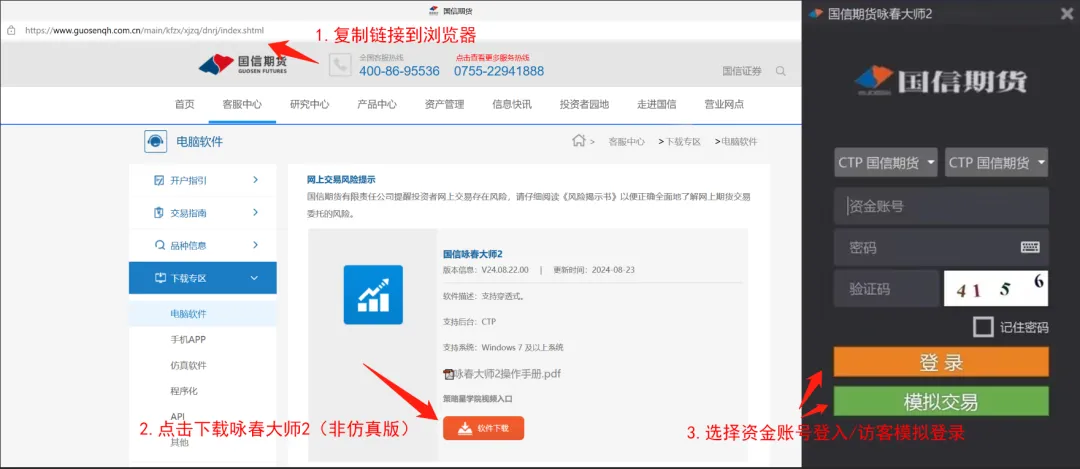Click the browser address bar URL

[x=144, y=30]
